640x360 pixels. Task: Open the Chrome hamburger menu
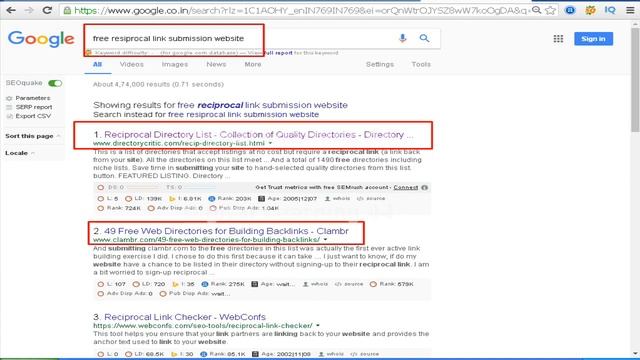tap(630, 10)
